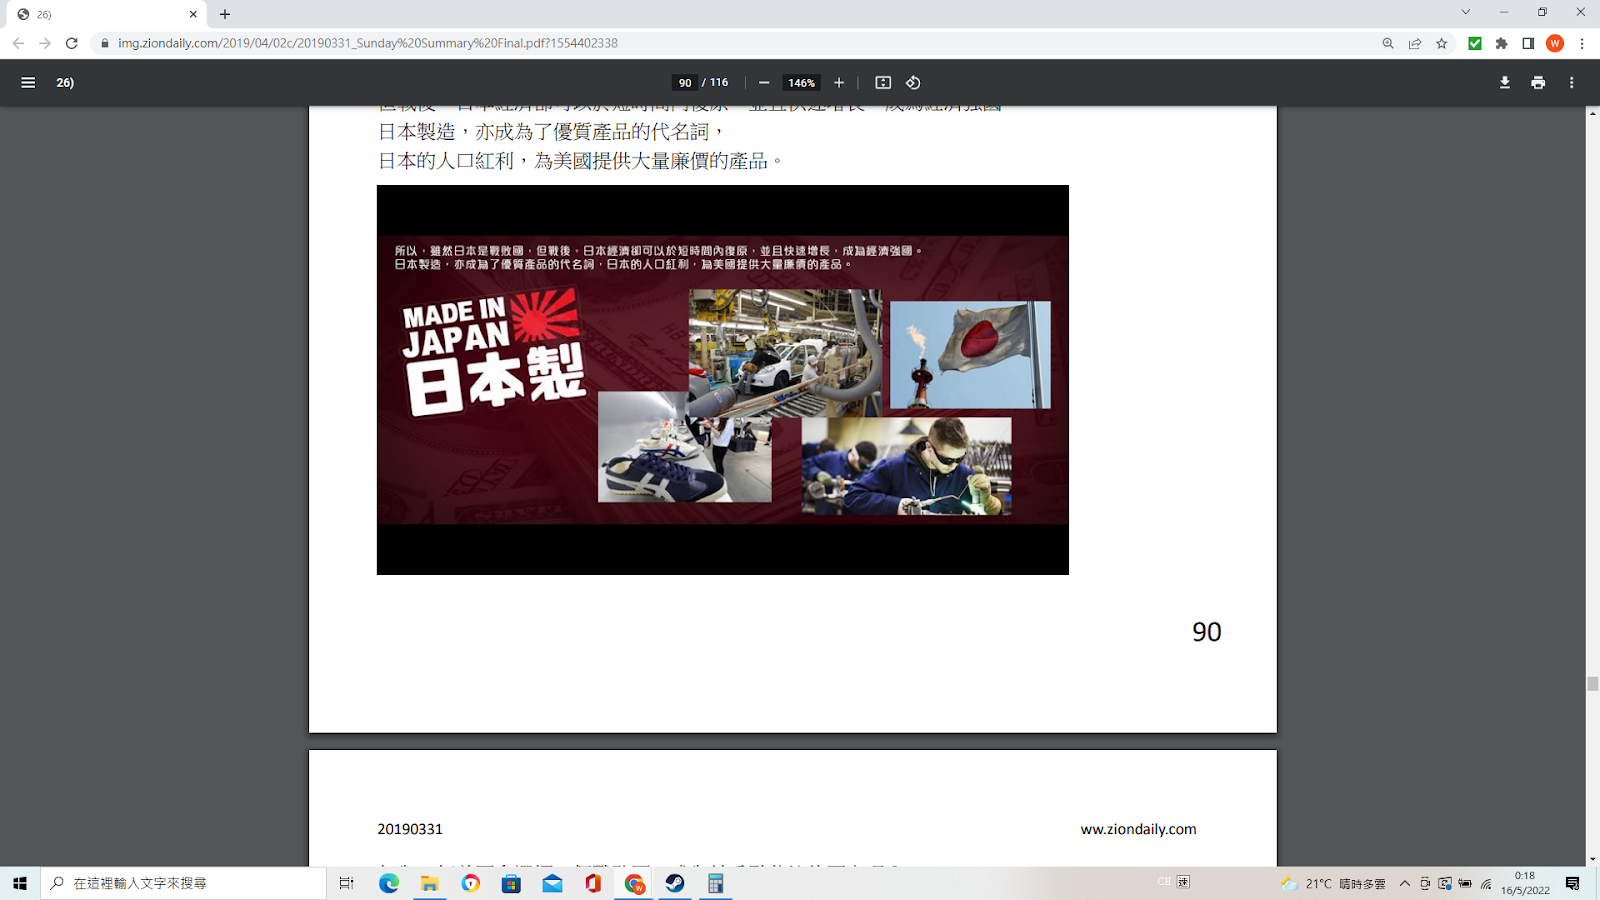Reload the current page
This screenshot has height=900, width=1600.
pos(72,43)
